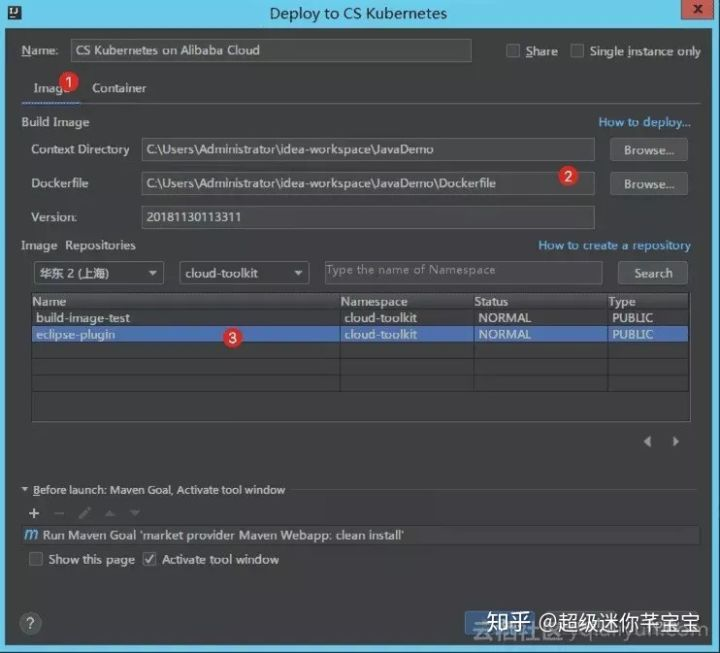This screenshot has height=653, width=720.
Task: Open help with question mark icon
Action: (x=30, y=623)
